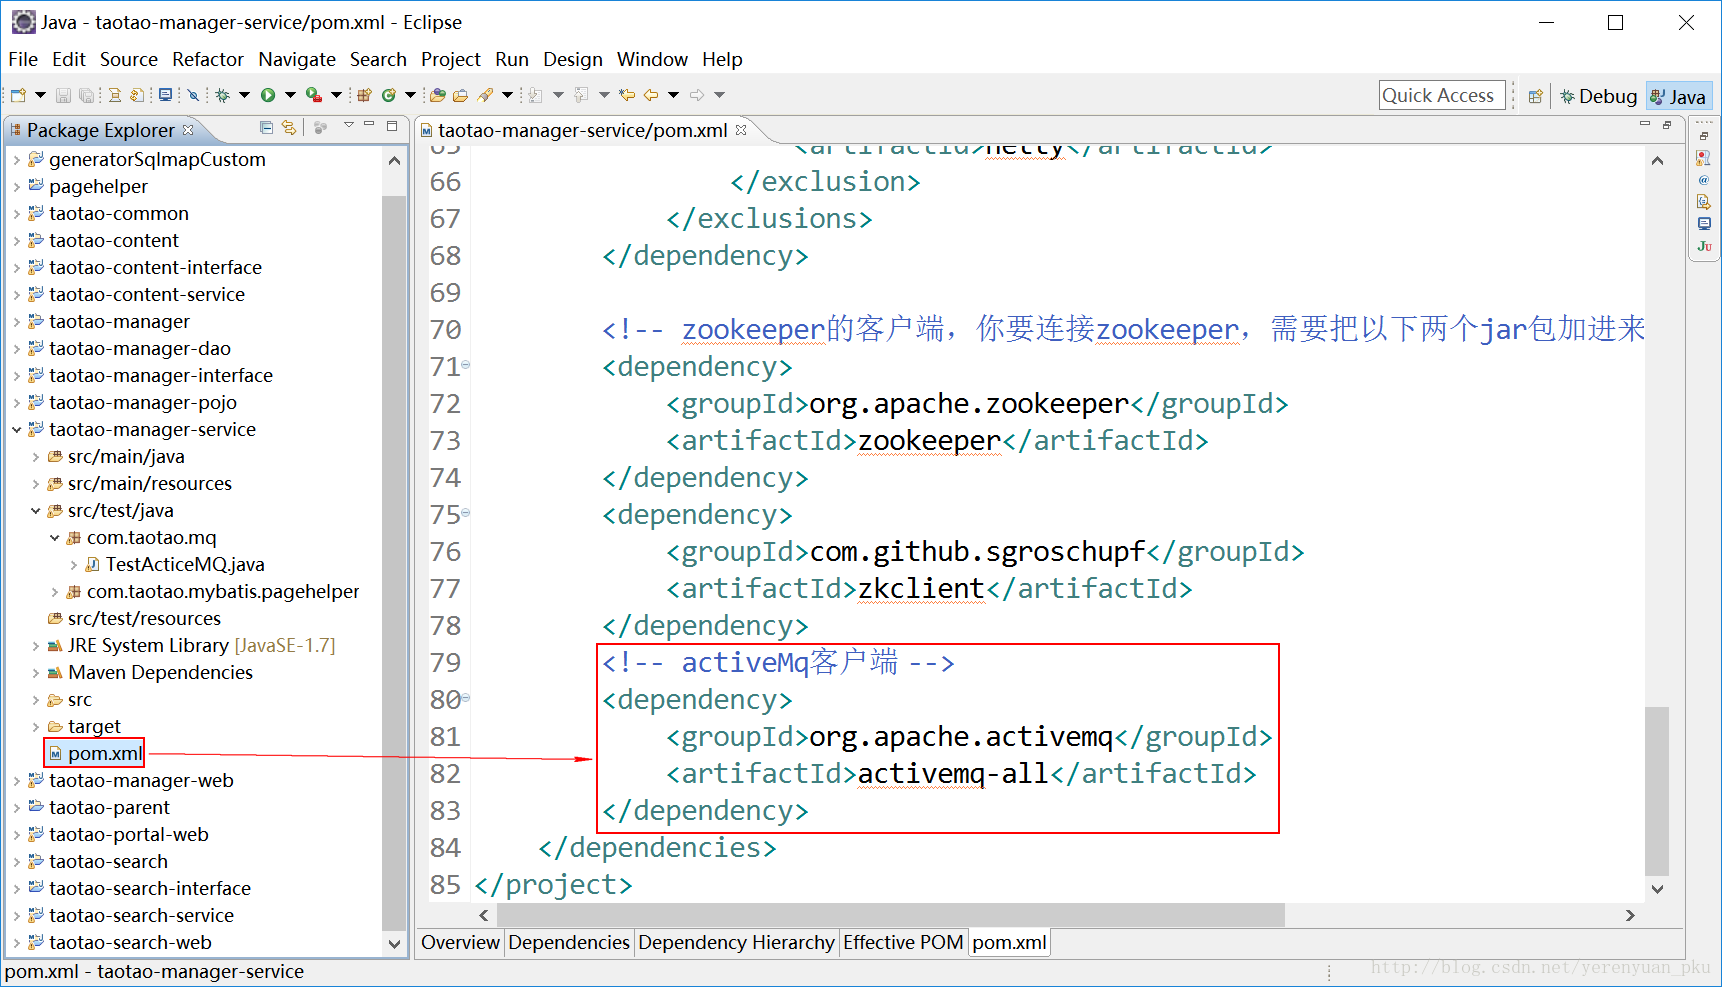Click the Back navigation arrow icon
Viewport: 1722px width, 987px height.
point(651,95)
